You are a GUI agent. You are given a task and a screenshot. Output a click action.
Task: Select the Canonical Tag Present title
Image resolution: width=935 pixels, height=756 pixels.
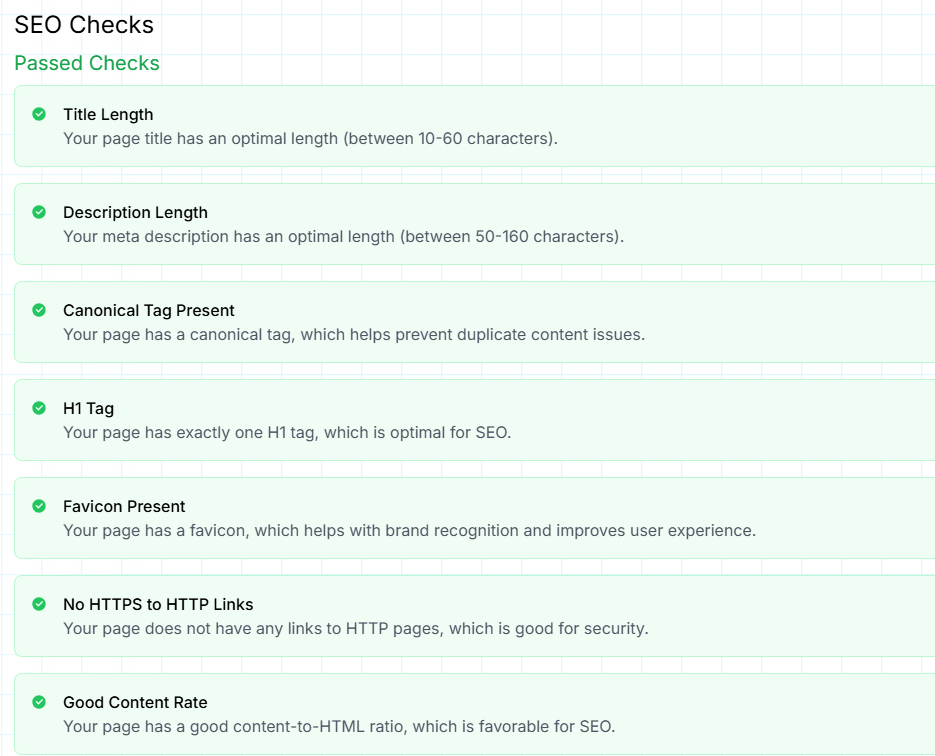pyautogui.click(x=149, y=310)
